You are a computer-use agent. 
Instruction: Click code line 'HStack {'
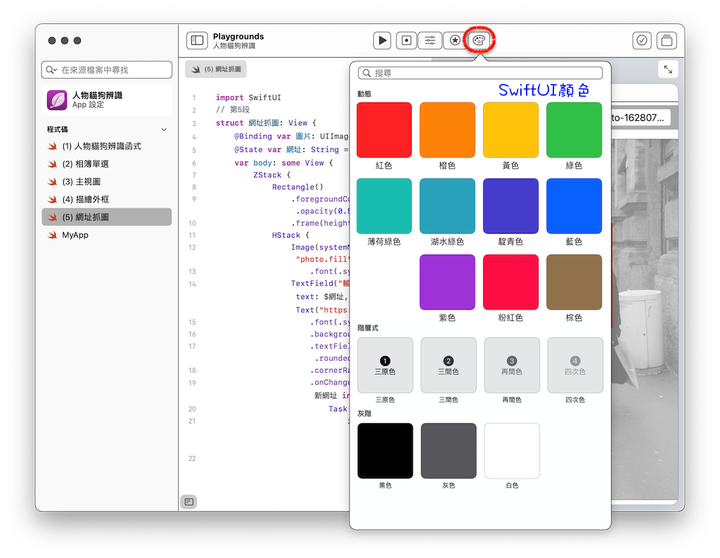[x=291, y=235]
